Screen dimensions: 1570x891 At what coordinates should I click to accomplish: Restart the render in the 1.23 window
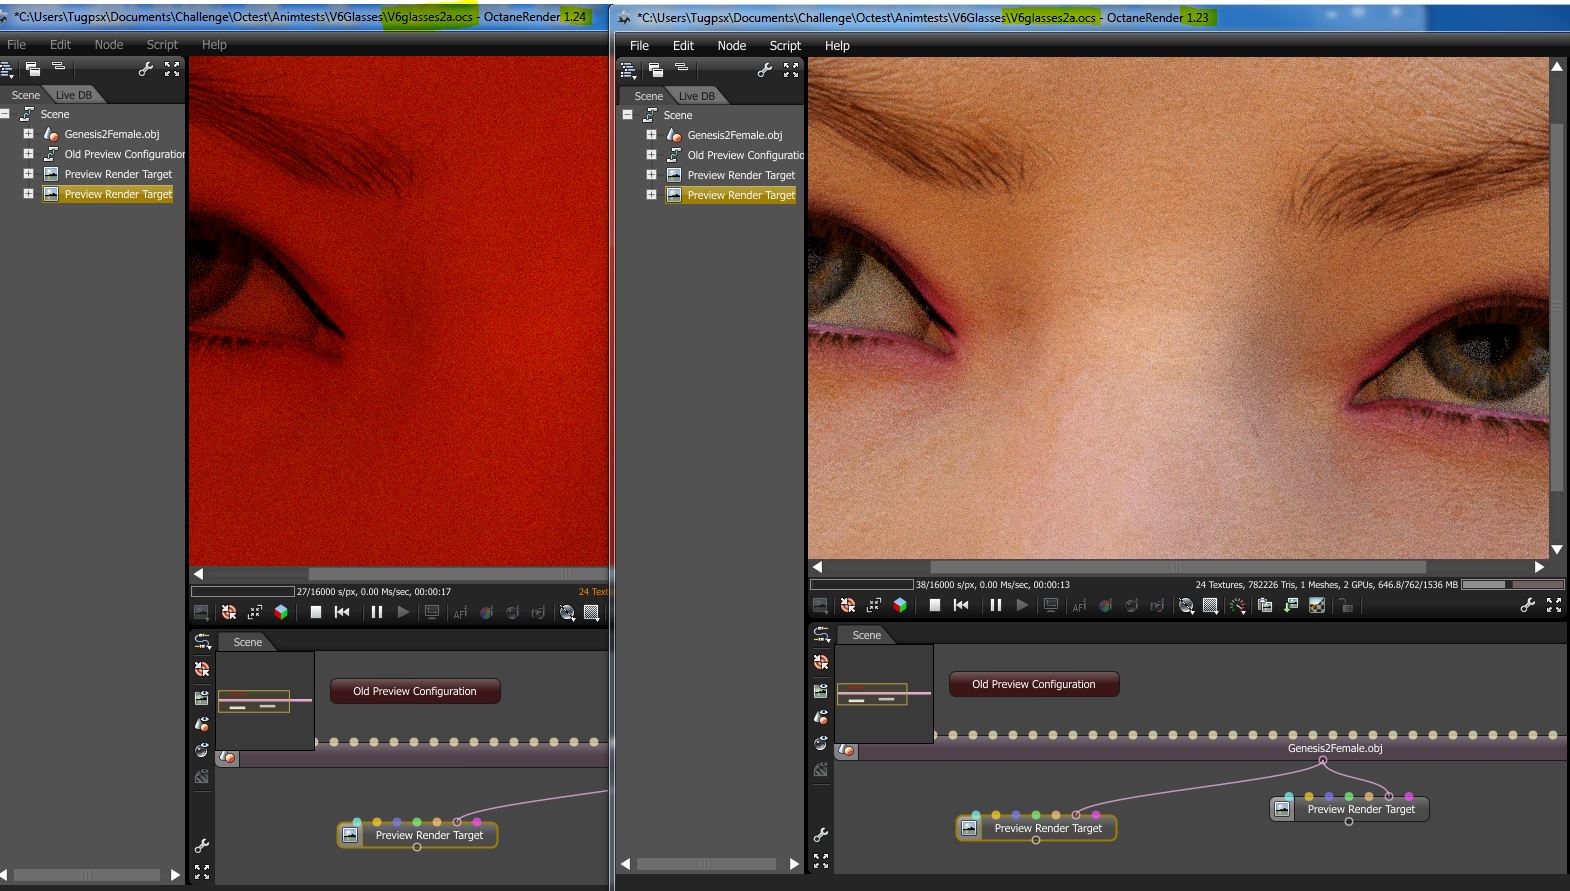[x=961, y=605]
